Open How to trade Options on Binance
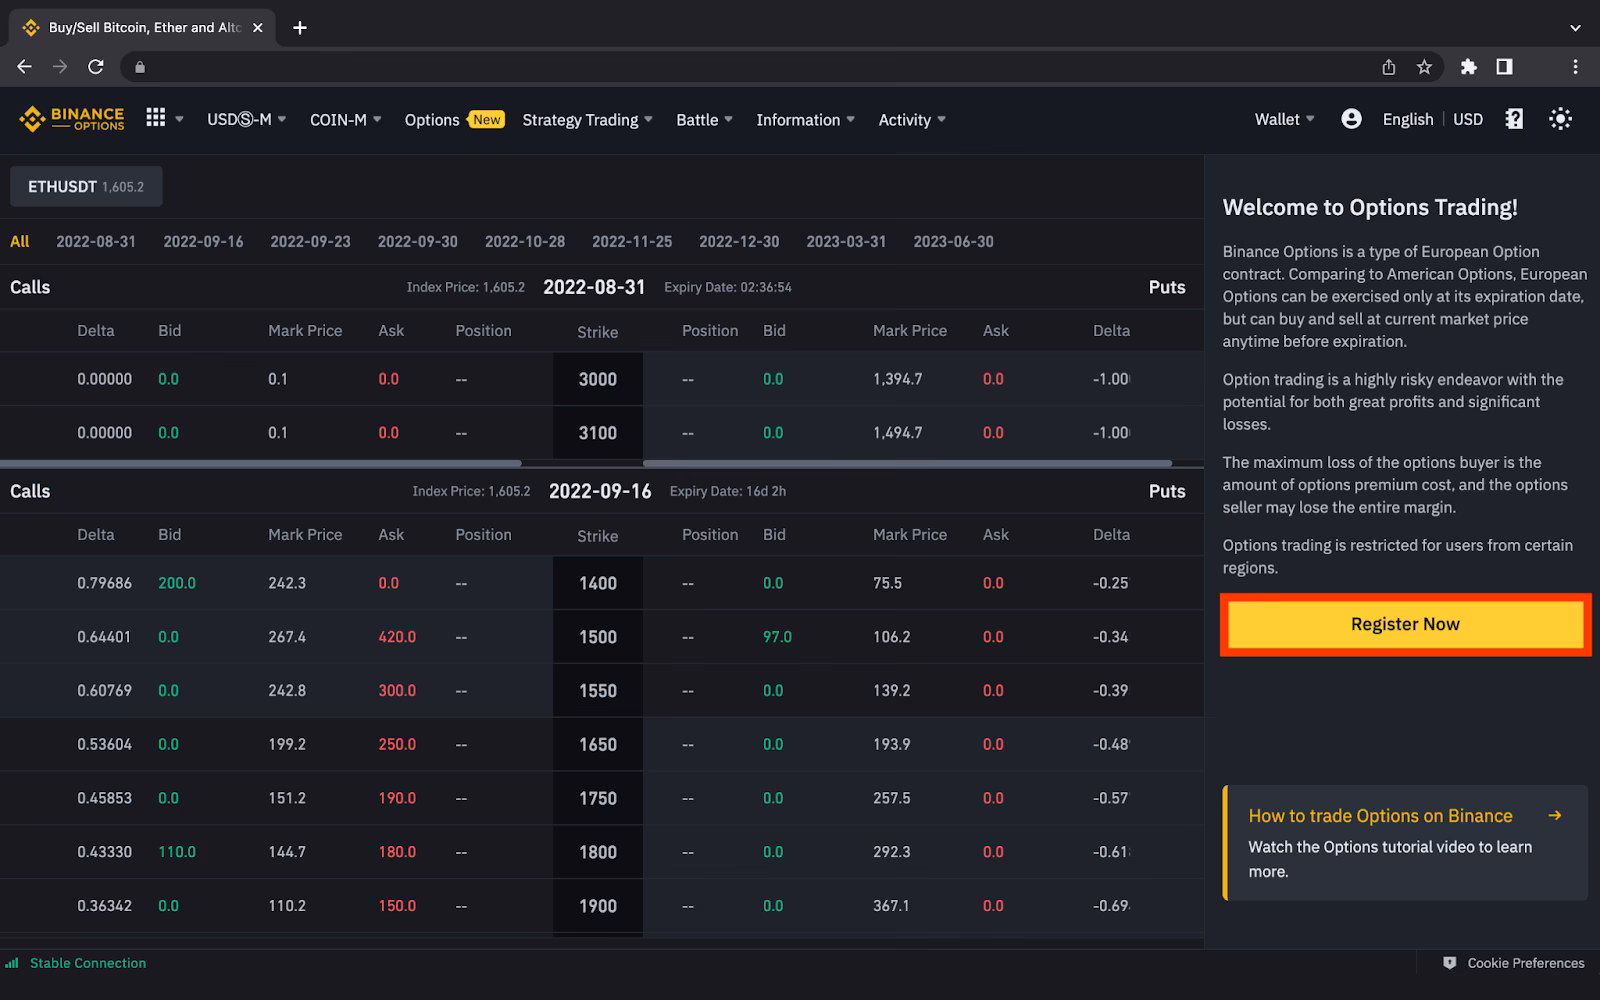This screenshot has width=1600, height=1000. tap(1380, 816)
